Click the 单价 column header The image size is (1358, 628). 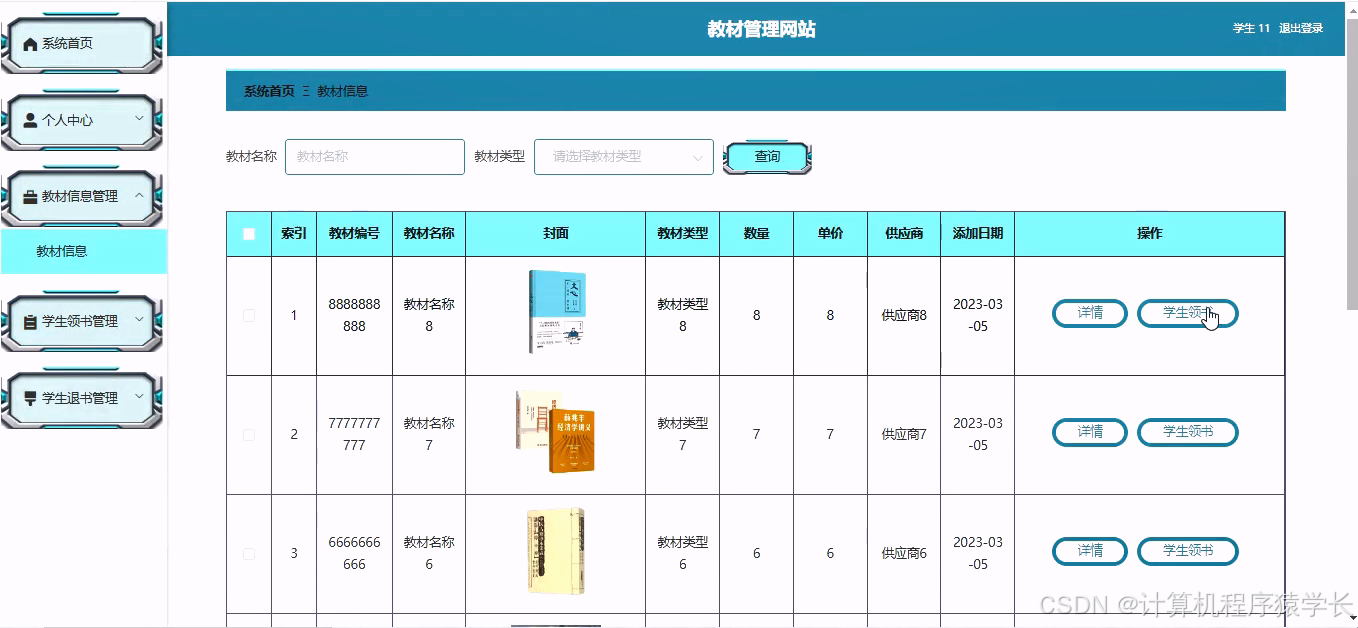(x=830, y=234)
